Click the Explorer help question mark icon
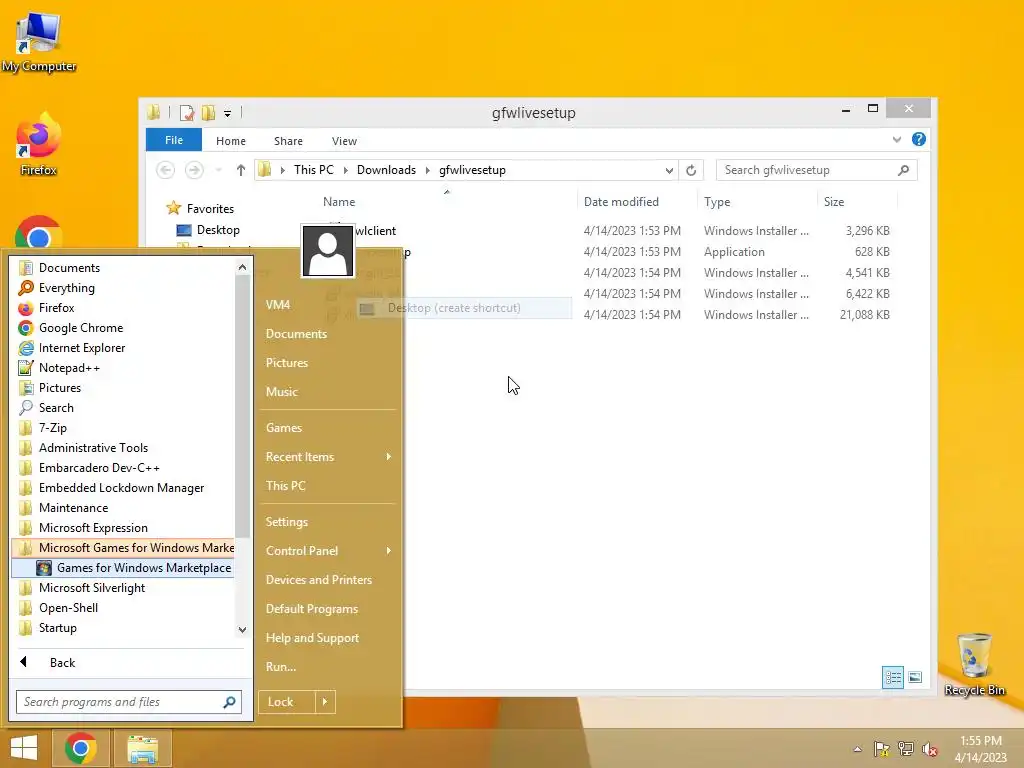The image size is (1024, 768). (919, 139)
